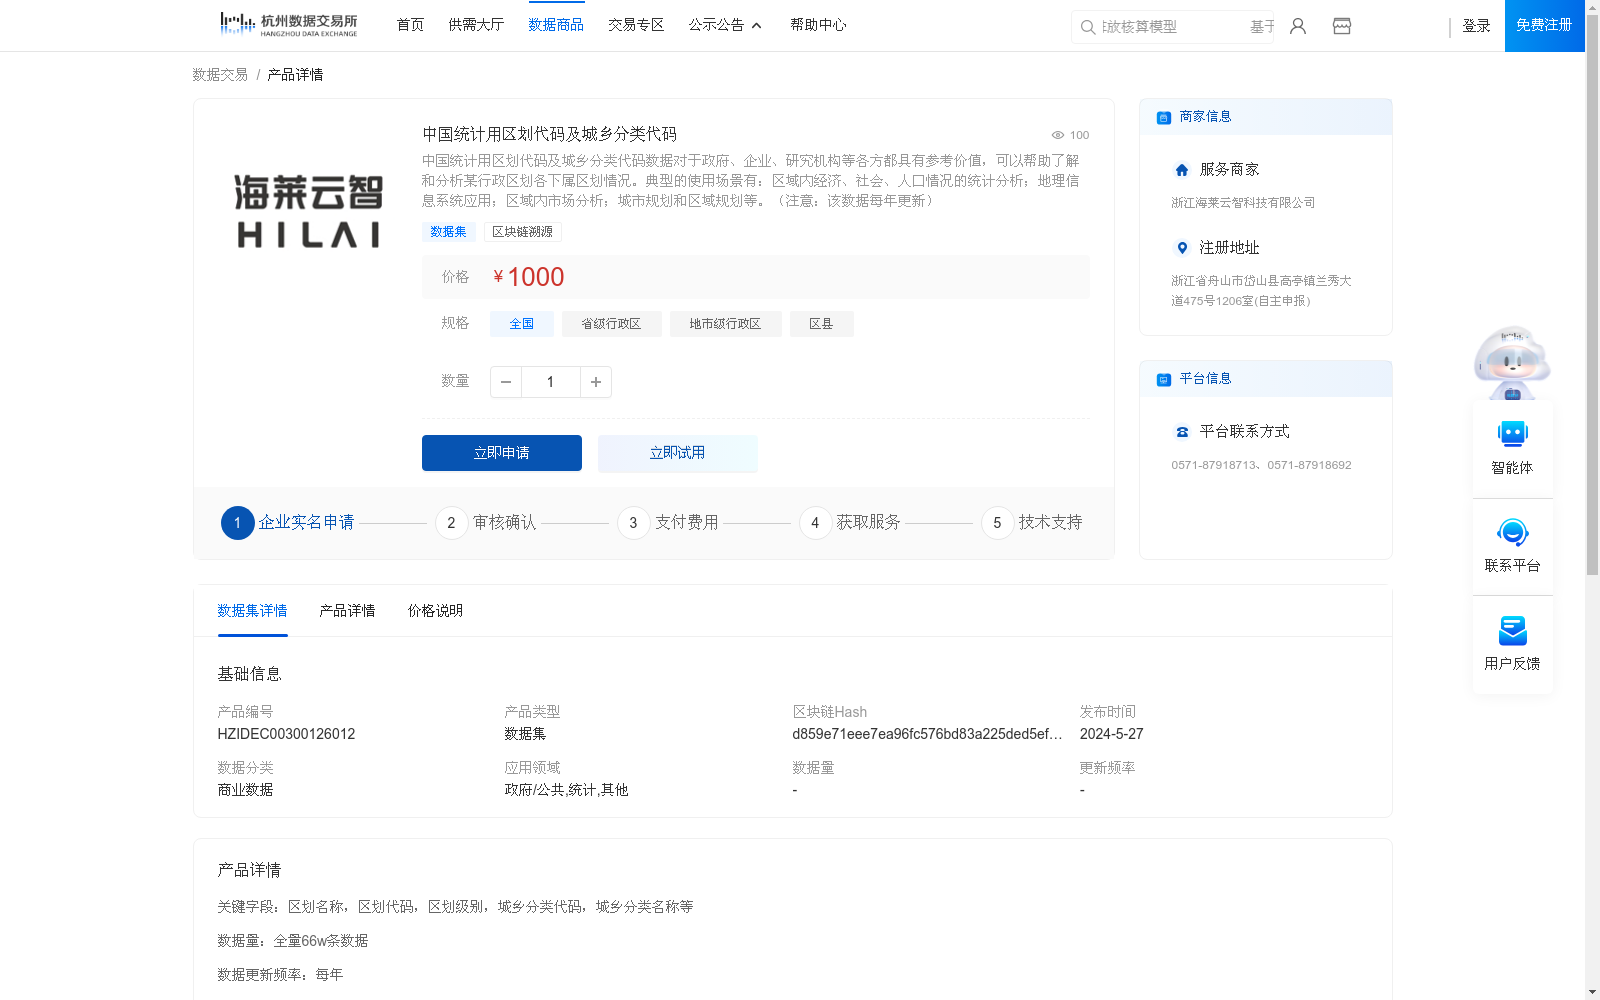Select the 全国 specification option
The height and width of the screenshot is (1000, 1600).
point(521,324)
